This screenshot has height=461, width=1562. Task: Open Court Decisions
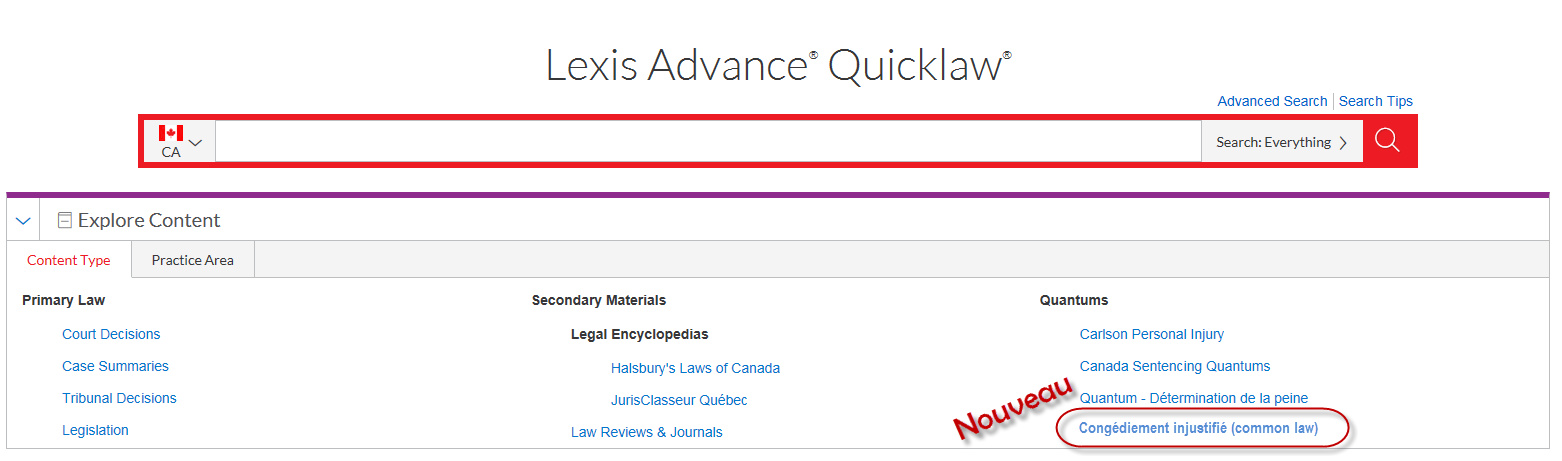click(111, 334)
